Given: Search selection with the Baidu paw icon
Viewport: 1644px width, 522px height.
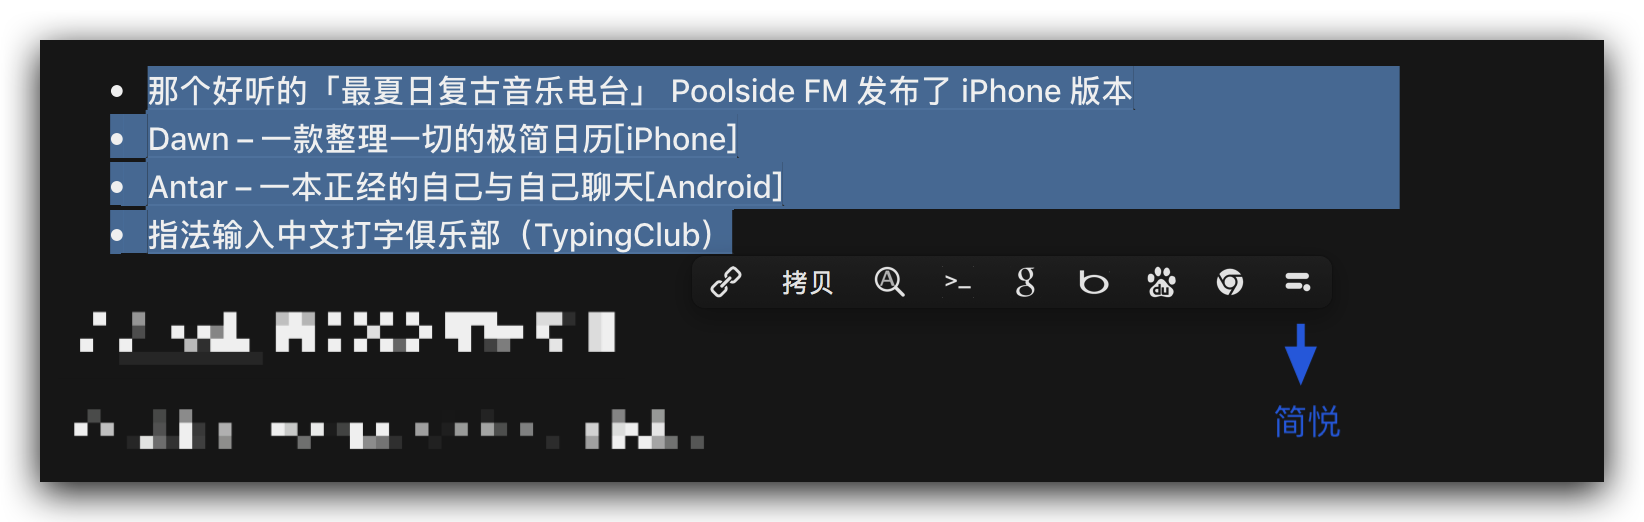Looking at the screenshot, I should point(1161,283).
